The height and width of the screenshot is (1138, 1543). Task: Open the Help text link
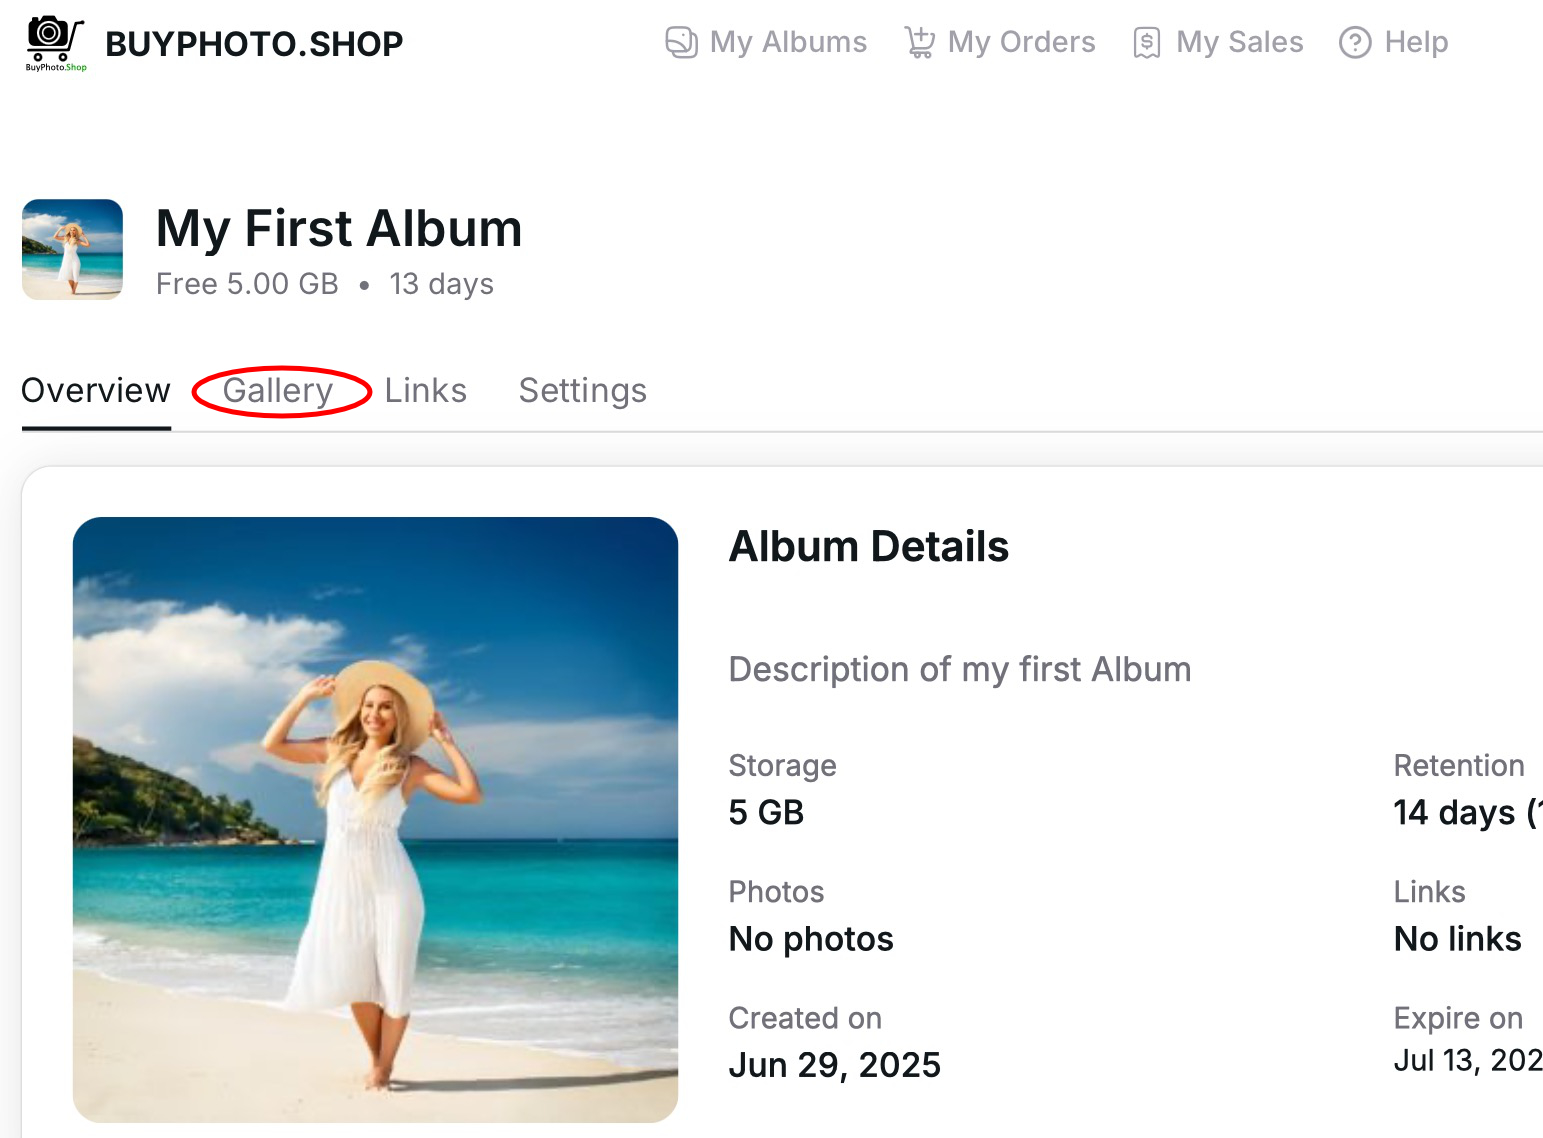pyautogui.click(x=1416, y=42)
